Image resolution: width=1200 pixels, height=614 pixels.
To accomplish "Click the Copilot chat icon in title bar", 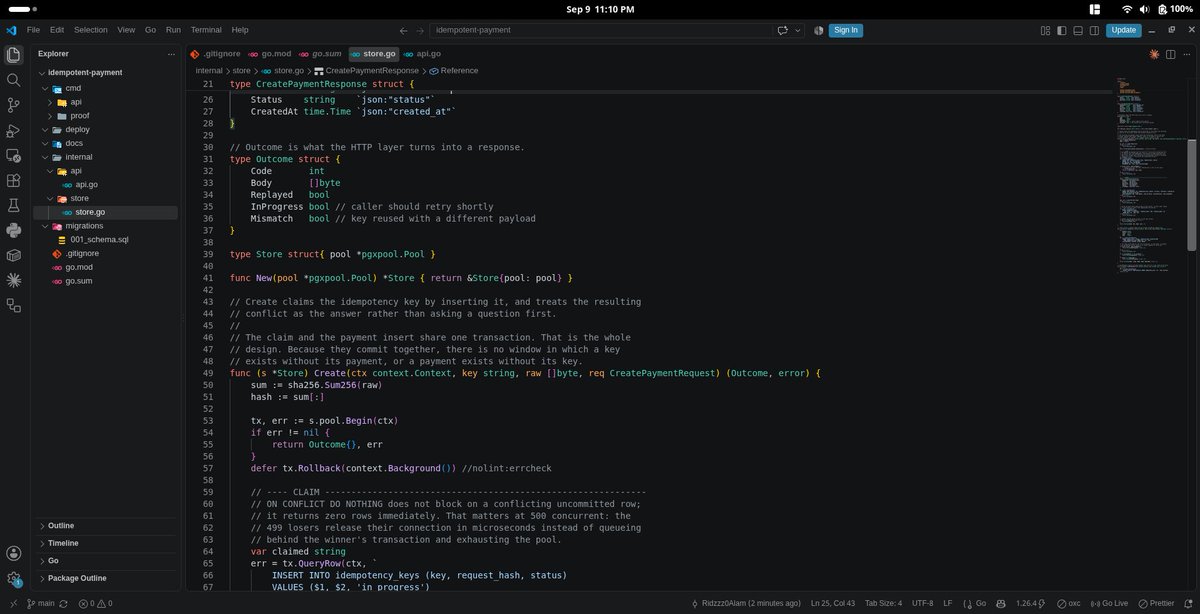I will pyautogui.click(x=782, y=30).
